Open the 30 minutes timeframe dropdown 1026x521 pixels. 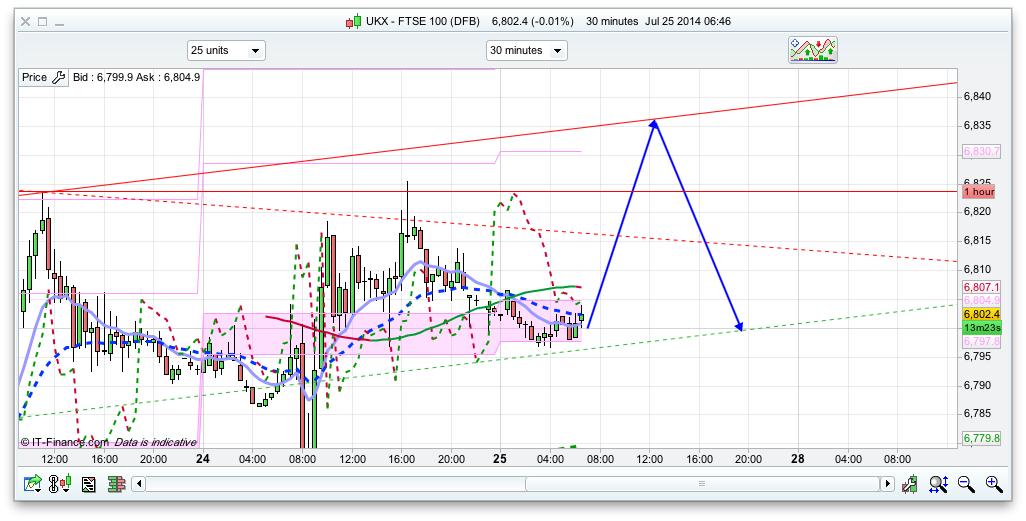coord(526,50)
